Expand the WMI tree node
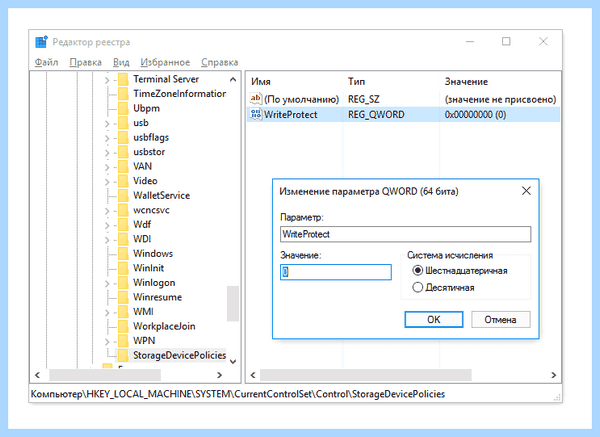The image size is (600, 437). pyautogui.click(x=107, y=313)
